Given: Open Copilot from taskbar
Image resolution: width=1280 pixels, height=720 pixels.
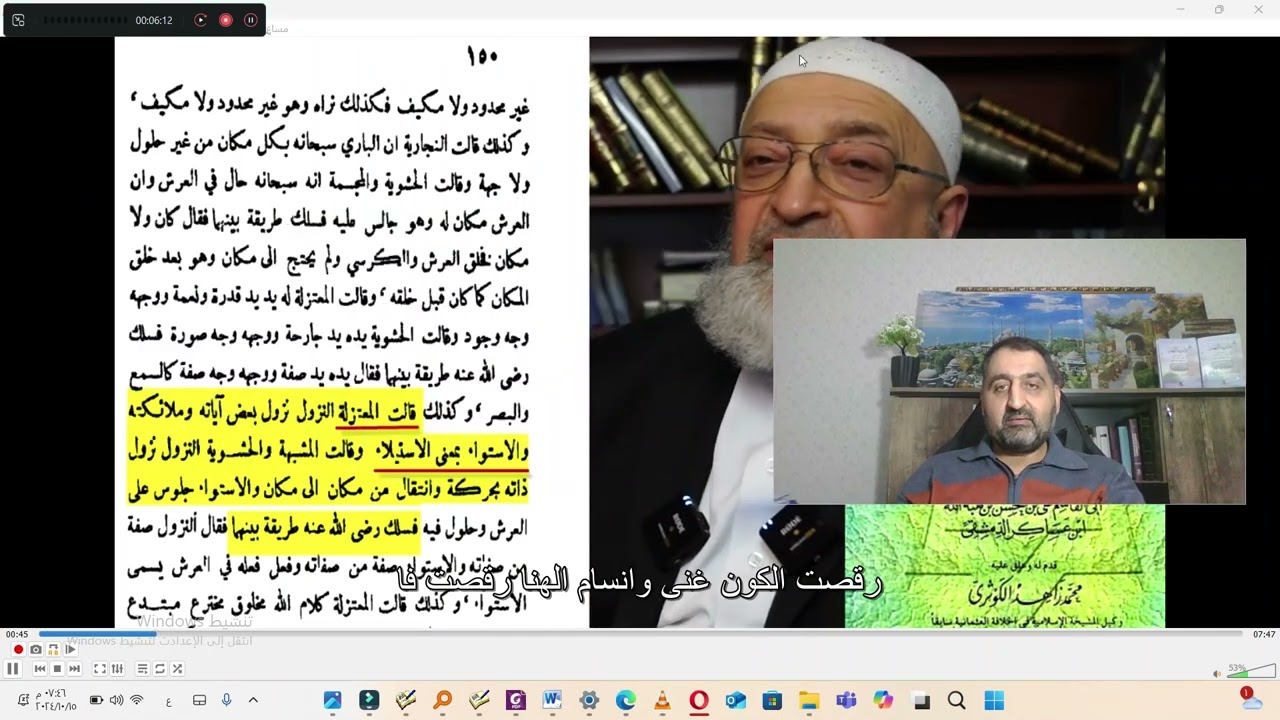Looking at the screenshot, I should click(883, 701).
